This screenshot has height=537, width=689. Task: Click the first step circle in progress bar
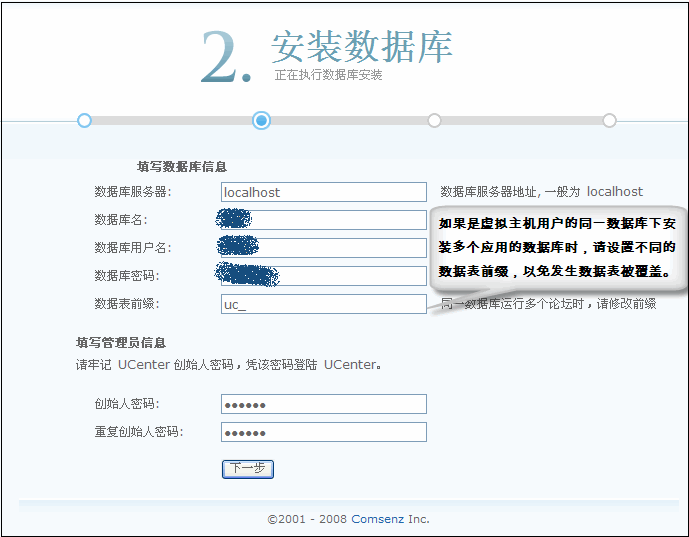(84, 120)
